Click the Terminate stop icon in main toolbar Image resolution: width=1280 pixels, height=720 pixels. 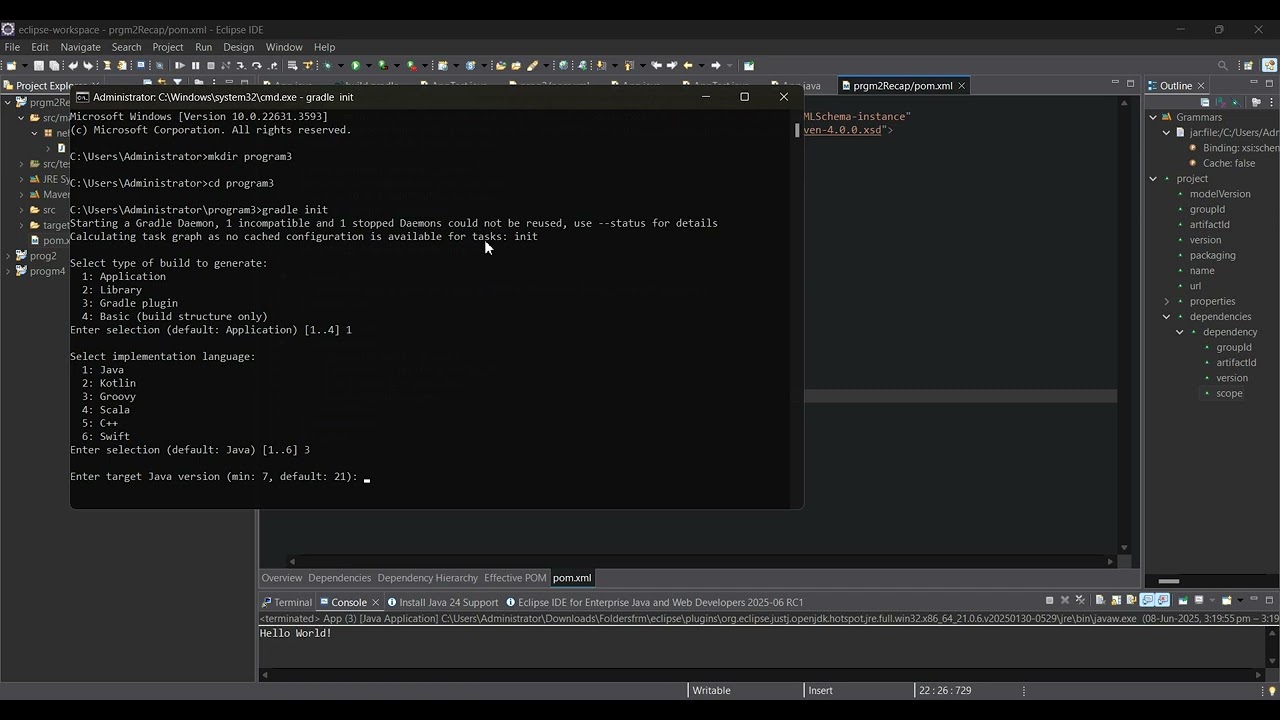(211, 65)
